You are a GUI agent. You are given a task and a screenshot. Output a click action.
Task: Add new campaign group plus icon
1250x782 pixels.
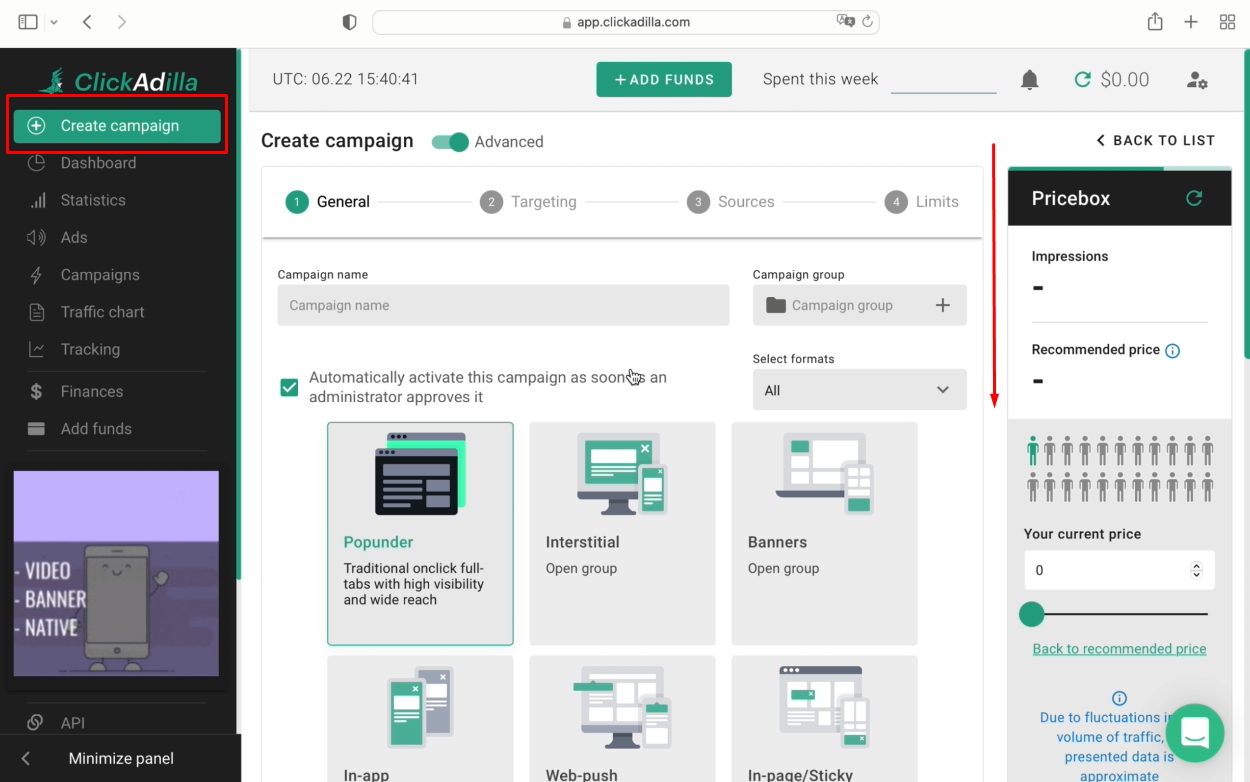click(942, 306)
